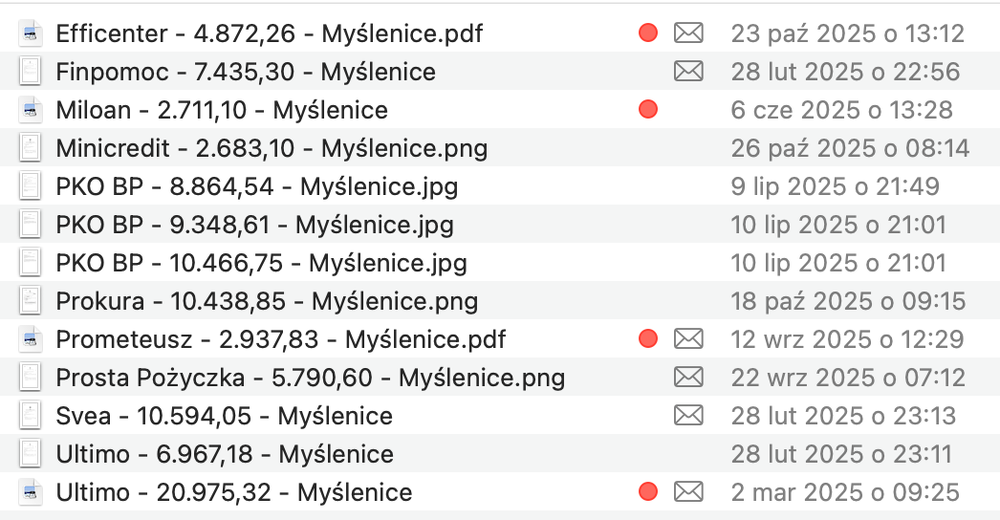The image size is (1000, 520).
Task: Select file name Prosta Pożyczka - 5.790,60 - Myślenice.png
Action: coord(311,378)
